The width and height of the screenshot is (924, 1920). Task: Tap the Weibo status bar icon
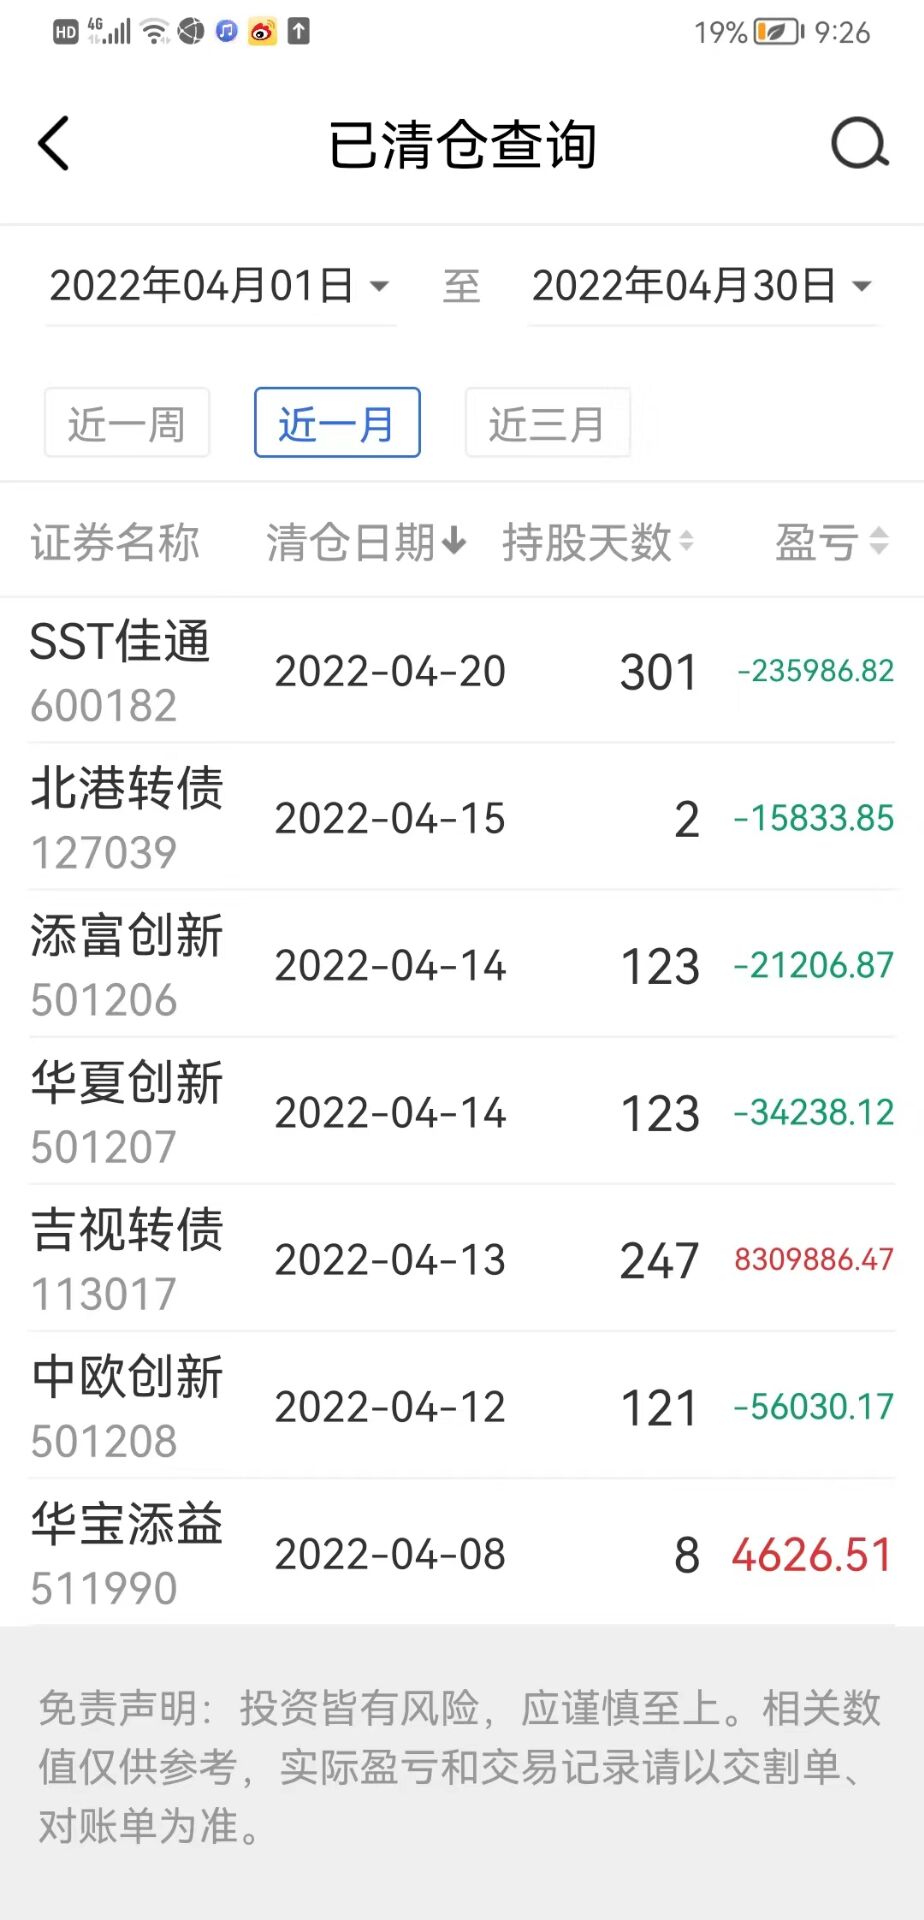pyautogui.click(x=262, y=32)
